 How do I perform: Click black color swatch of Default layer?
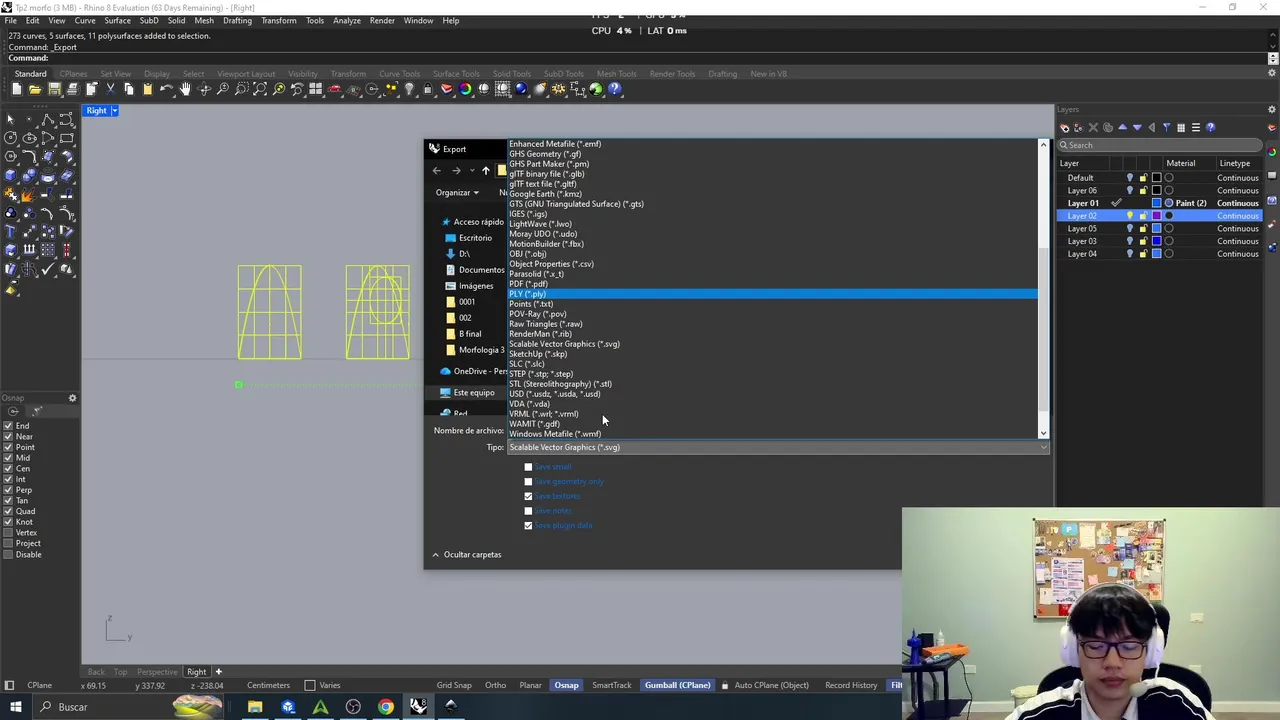click(x=1156, y=178)
